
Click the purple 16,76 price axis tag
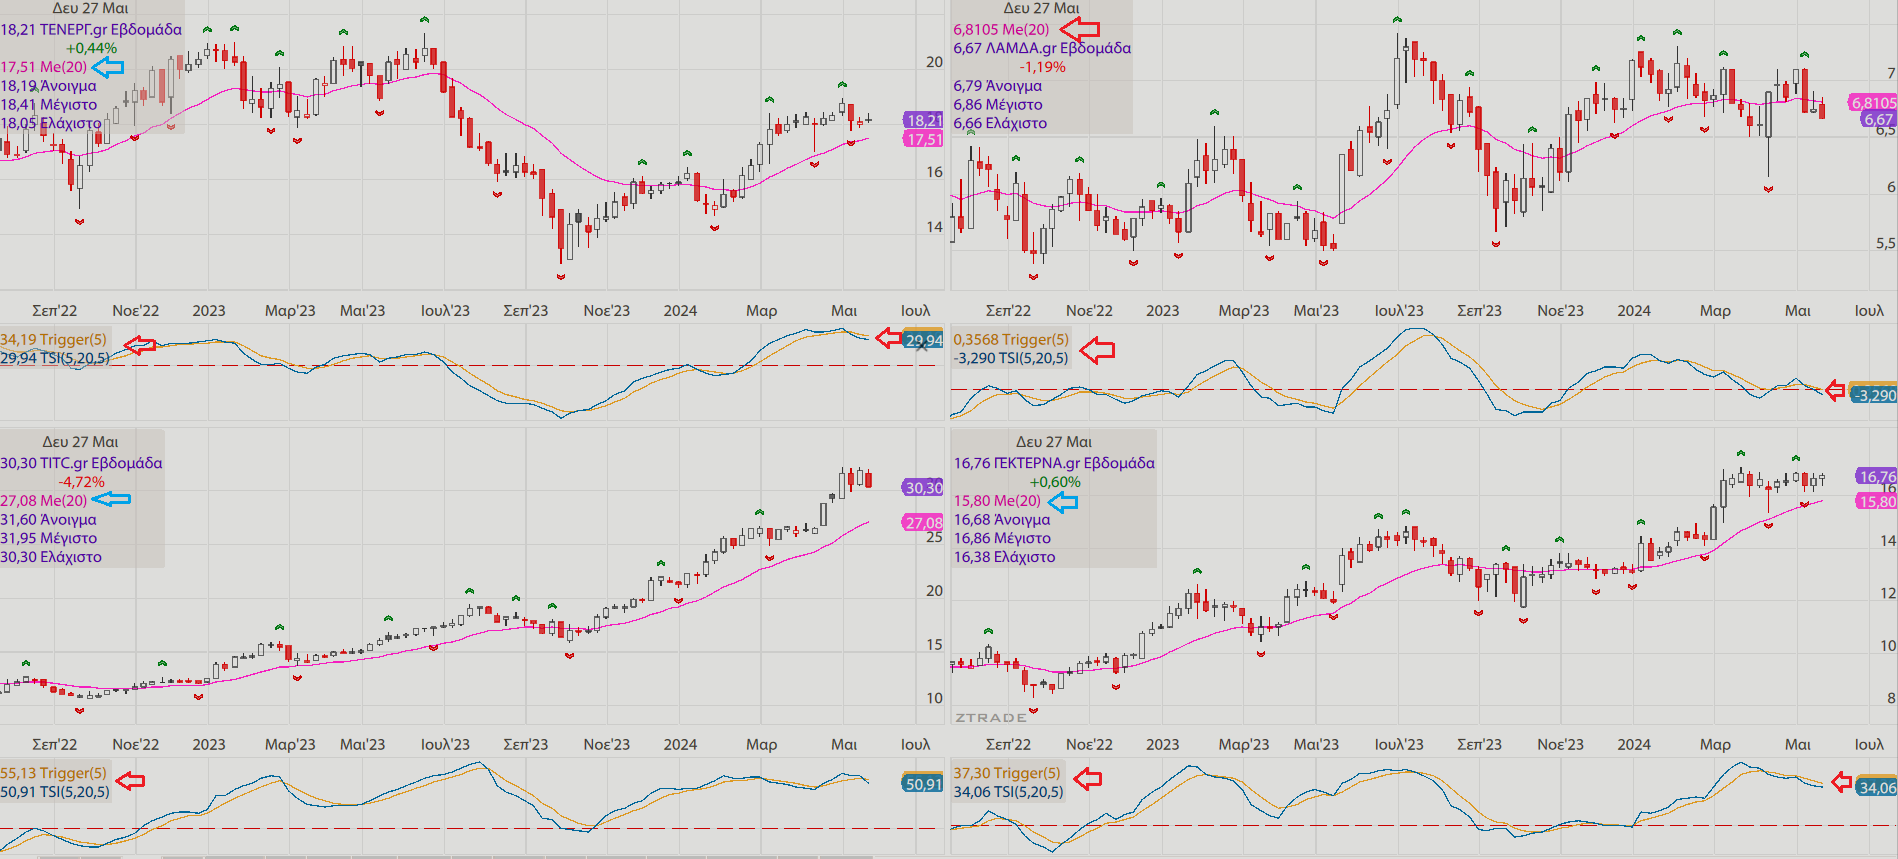coord(1877,477)
